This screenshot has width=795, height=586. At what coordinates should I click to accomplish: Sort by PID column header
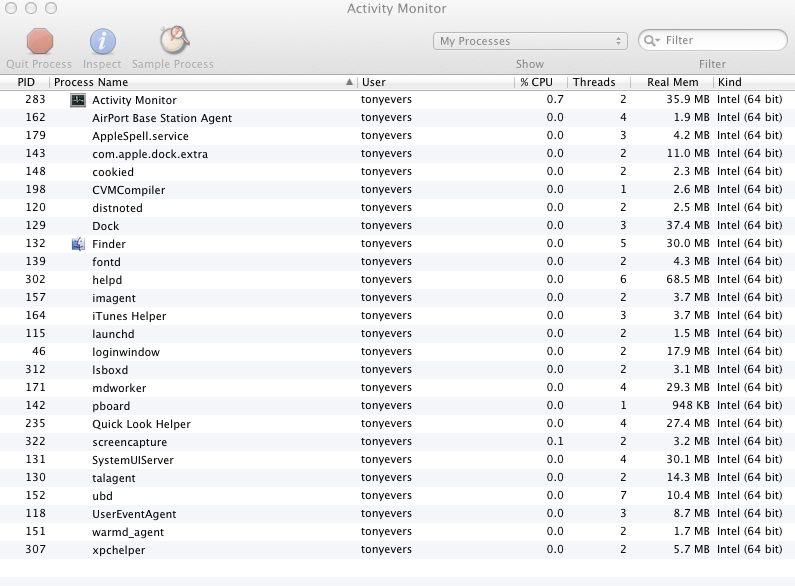point(26,82)
